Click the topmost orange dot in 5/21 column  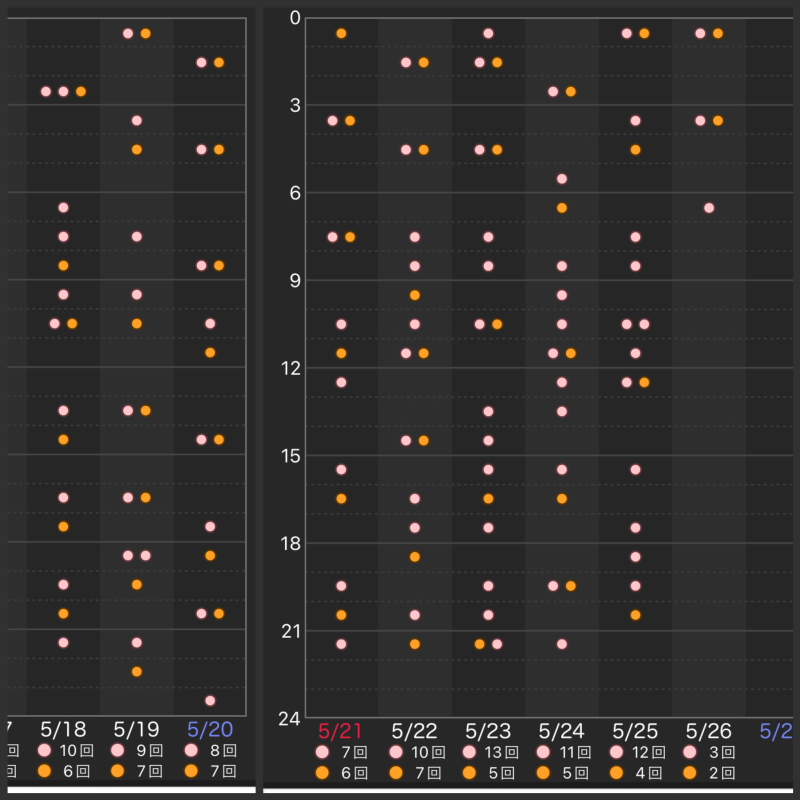(x=341, y=34)
